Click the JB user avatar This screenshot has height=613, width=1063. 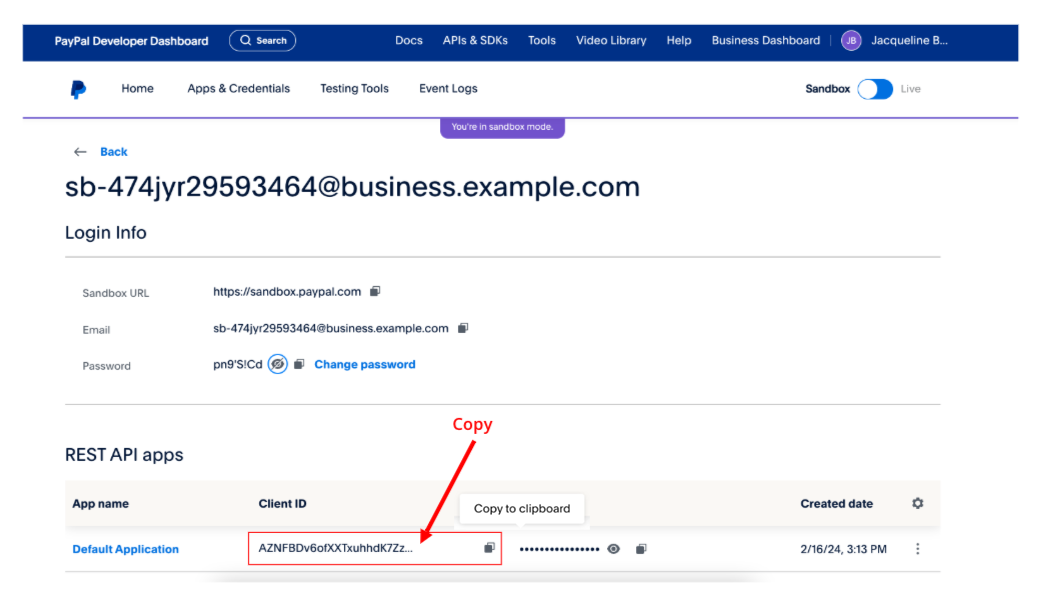[x=851, y=41]
